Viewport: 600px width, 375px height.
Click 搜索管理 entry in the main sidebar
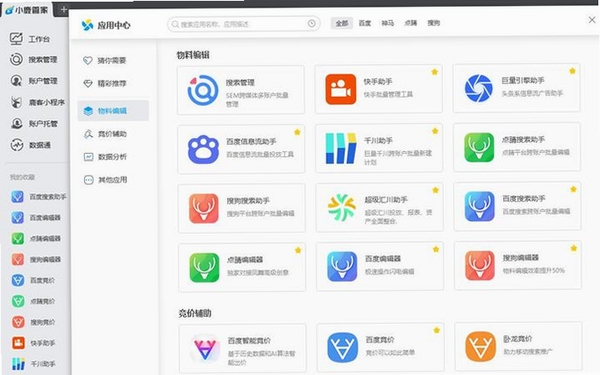tap(34, 59)
